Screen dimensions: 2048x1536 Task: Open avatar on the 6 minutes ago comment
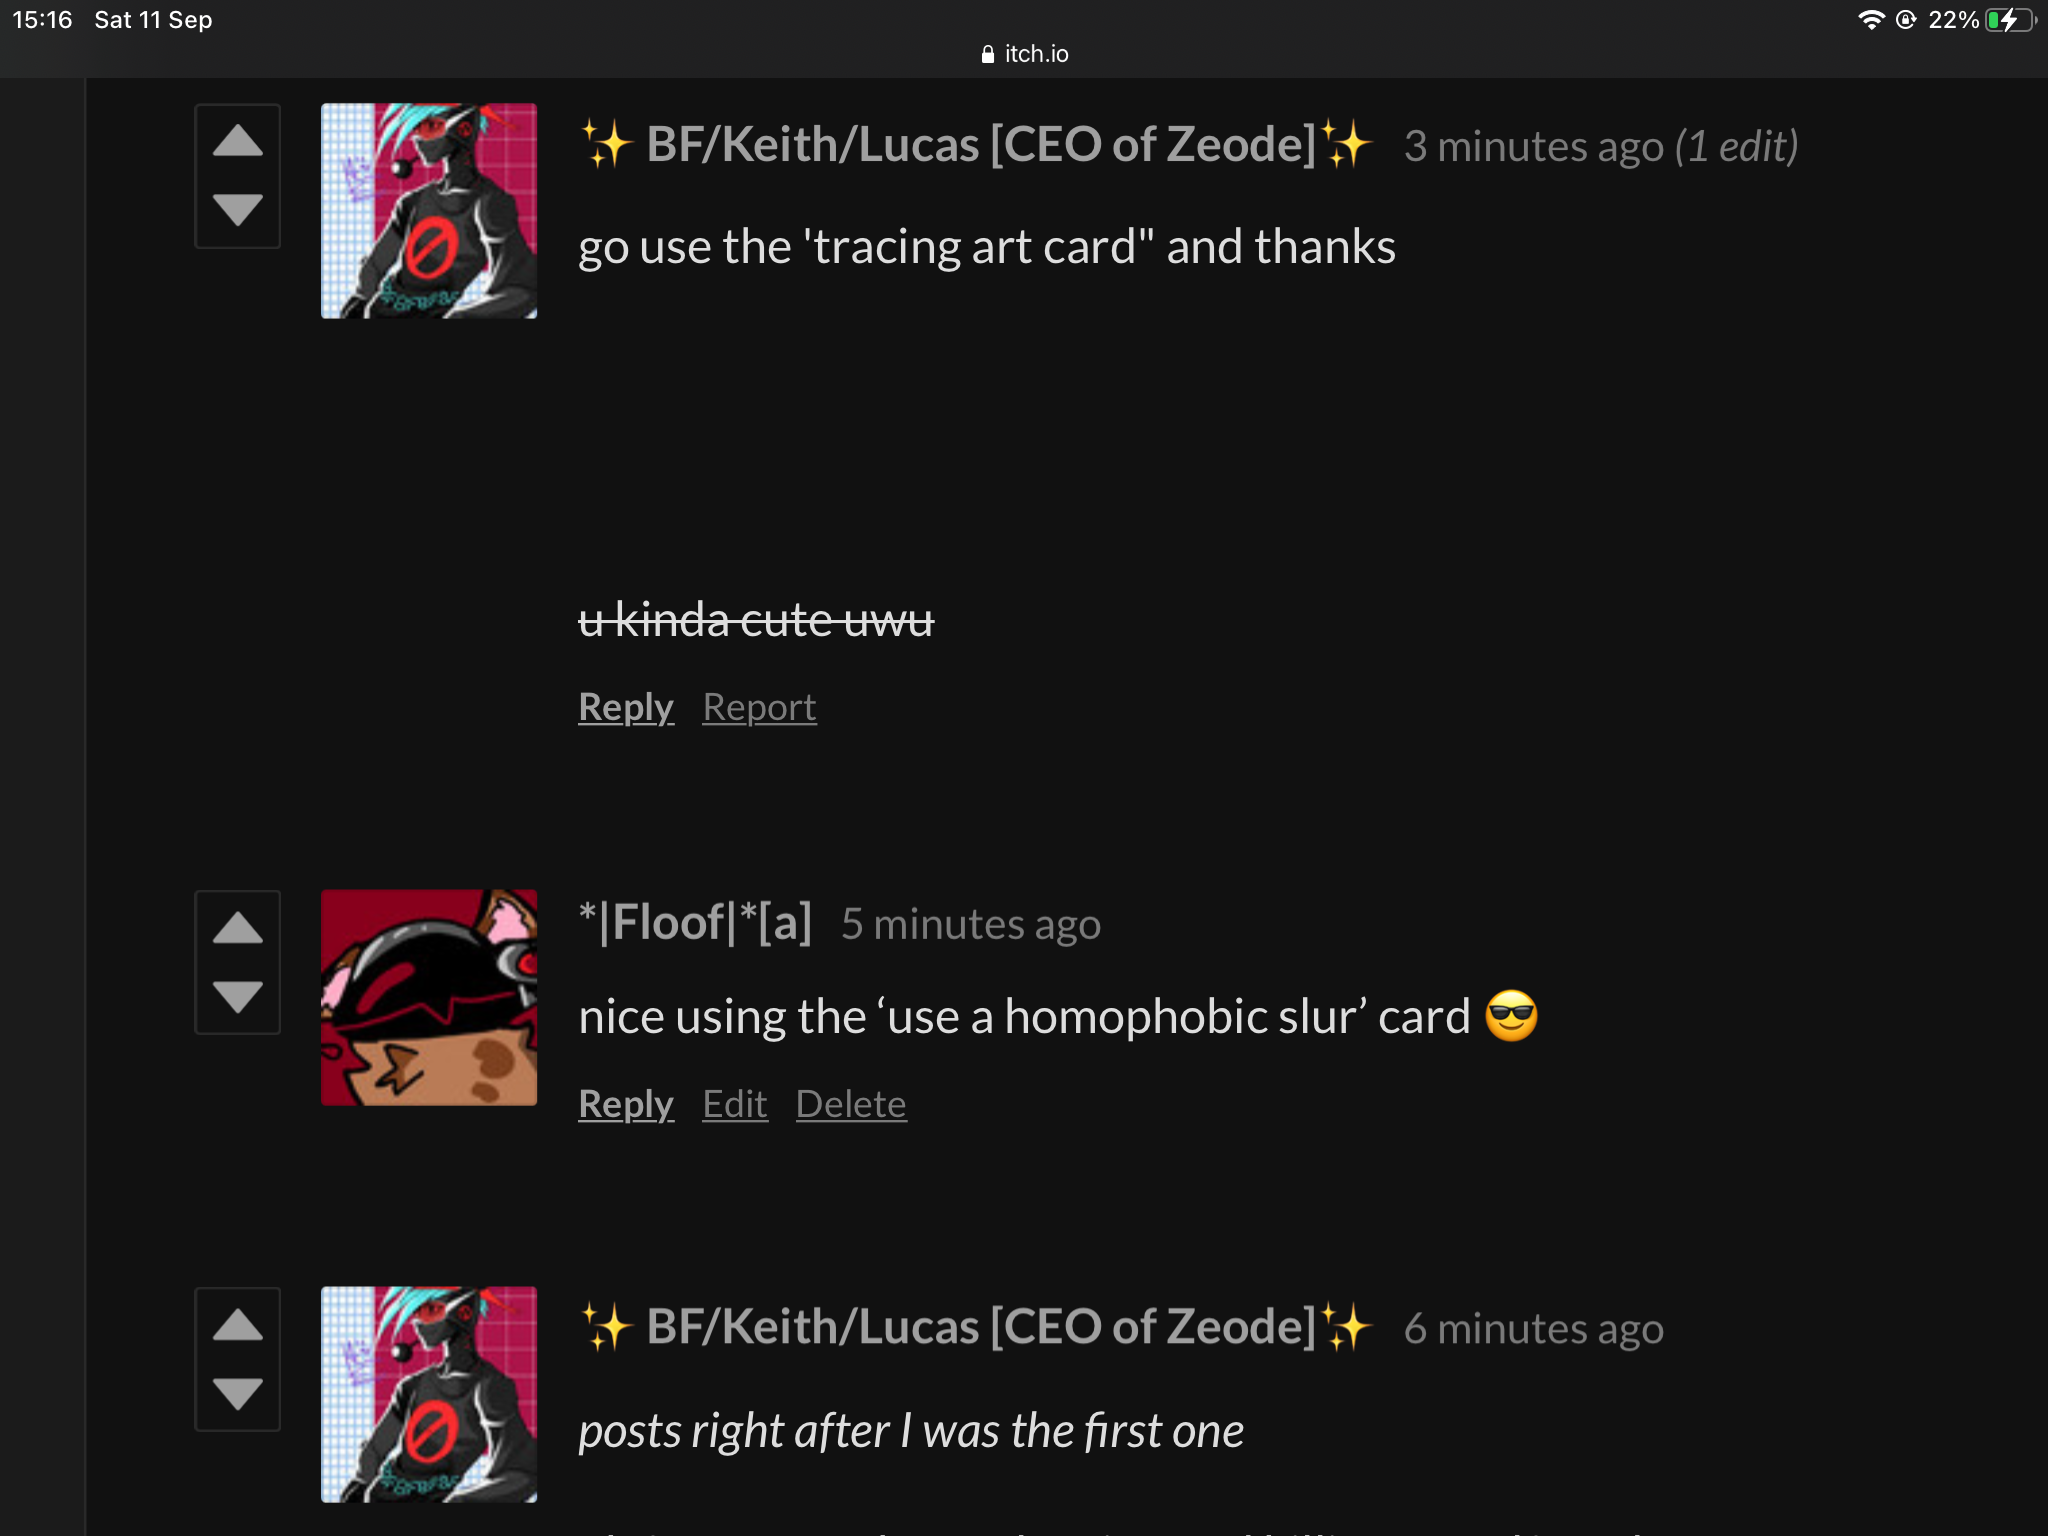429,1394
